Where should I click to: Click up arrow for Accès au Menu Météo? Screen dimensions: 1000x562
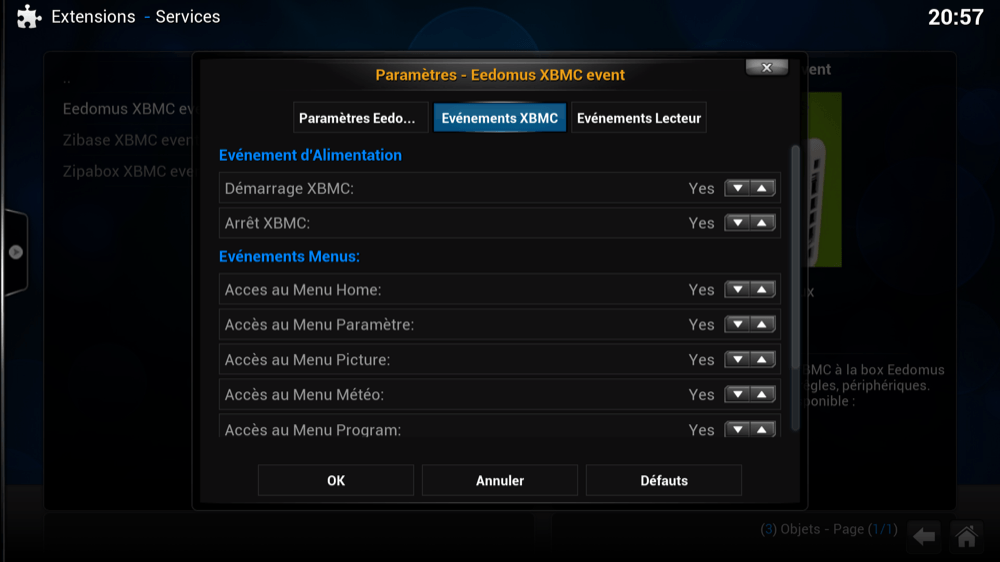pyautogui.click(x=762, y=394)
